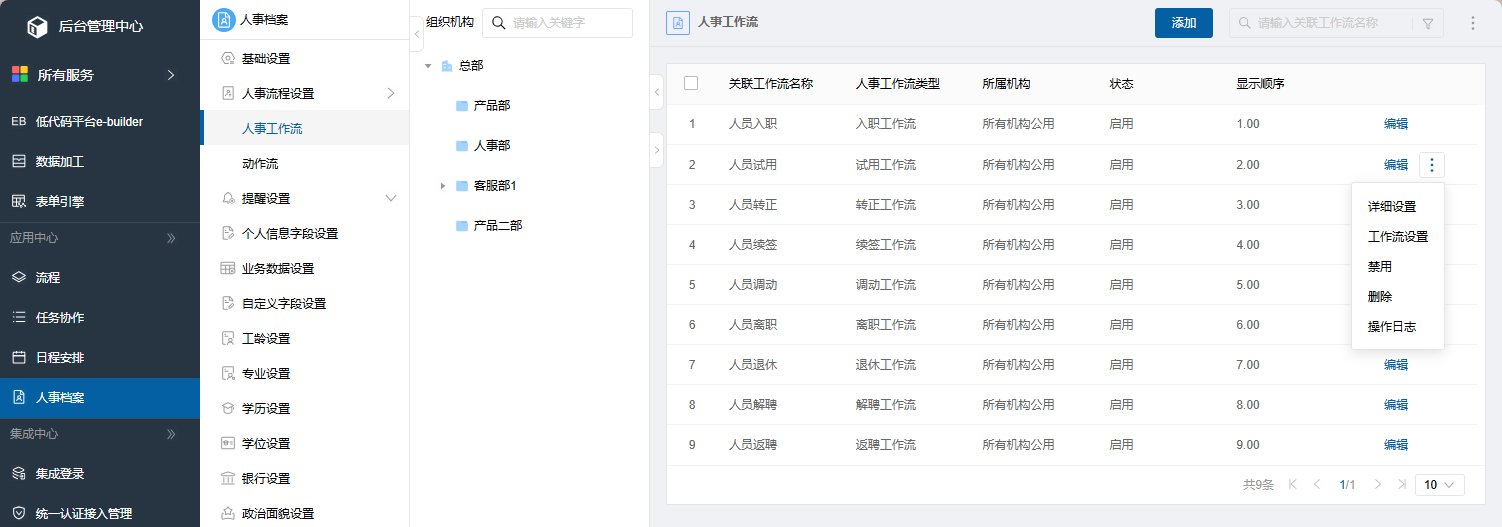Open 流程 from the left sidebar

click(47, 277)
